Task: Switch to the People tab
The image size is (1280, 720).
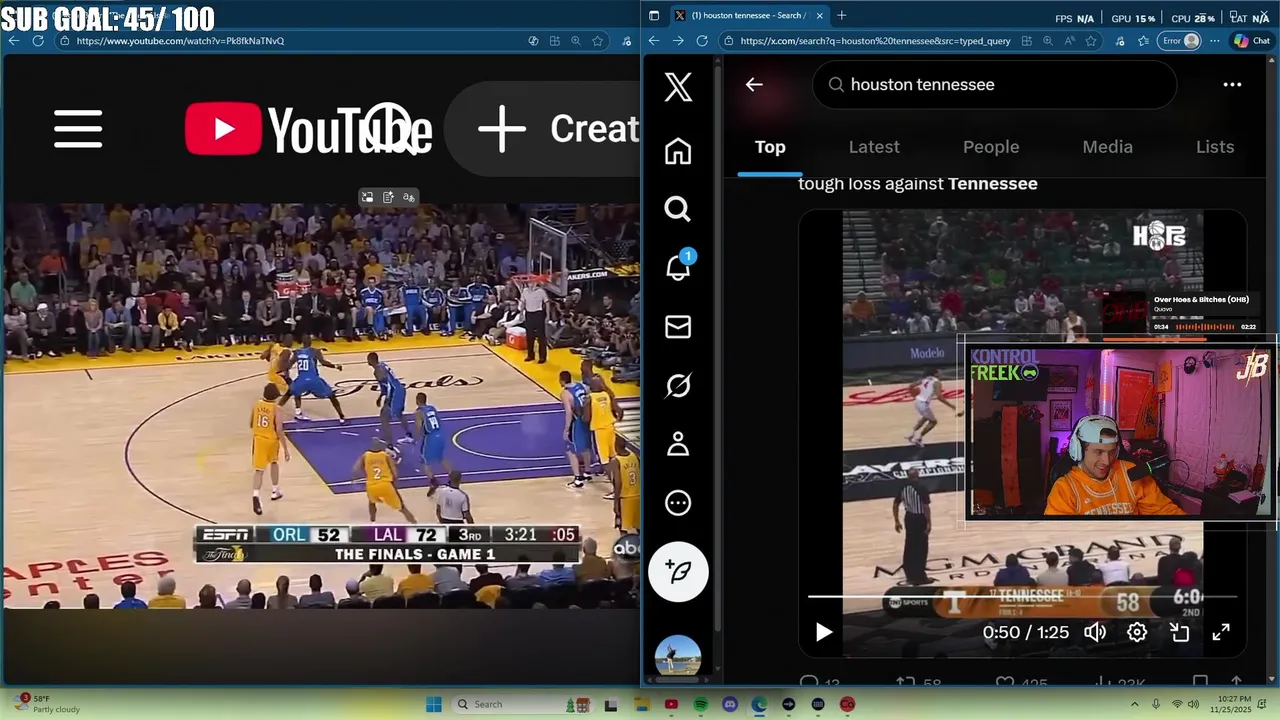Action: pos(991,147)
